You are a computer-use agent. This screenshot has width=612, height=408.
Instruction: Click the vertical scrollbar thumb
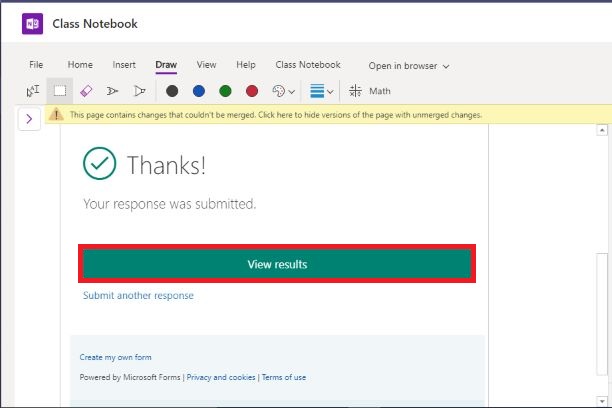602,314
